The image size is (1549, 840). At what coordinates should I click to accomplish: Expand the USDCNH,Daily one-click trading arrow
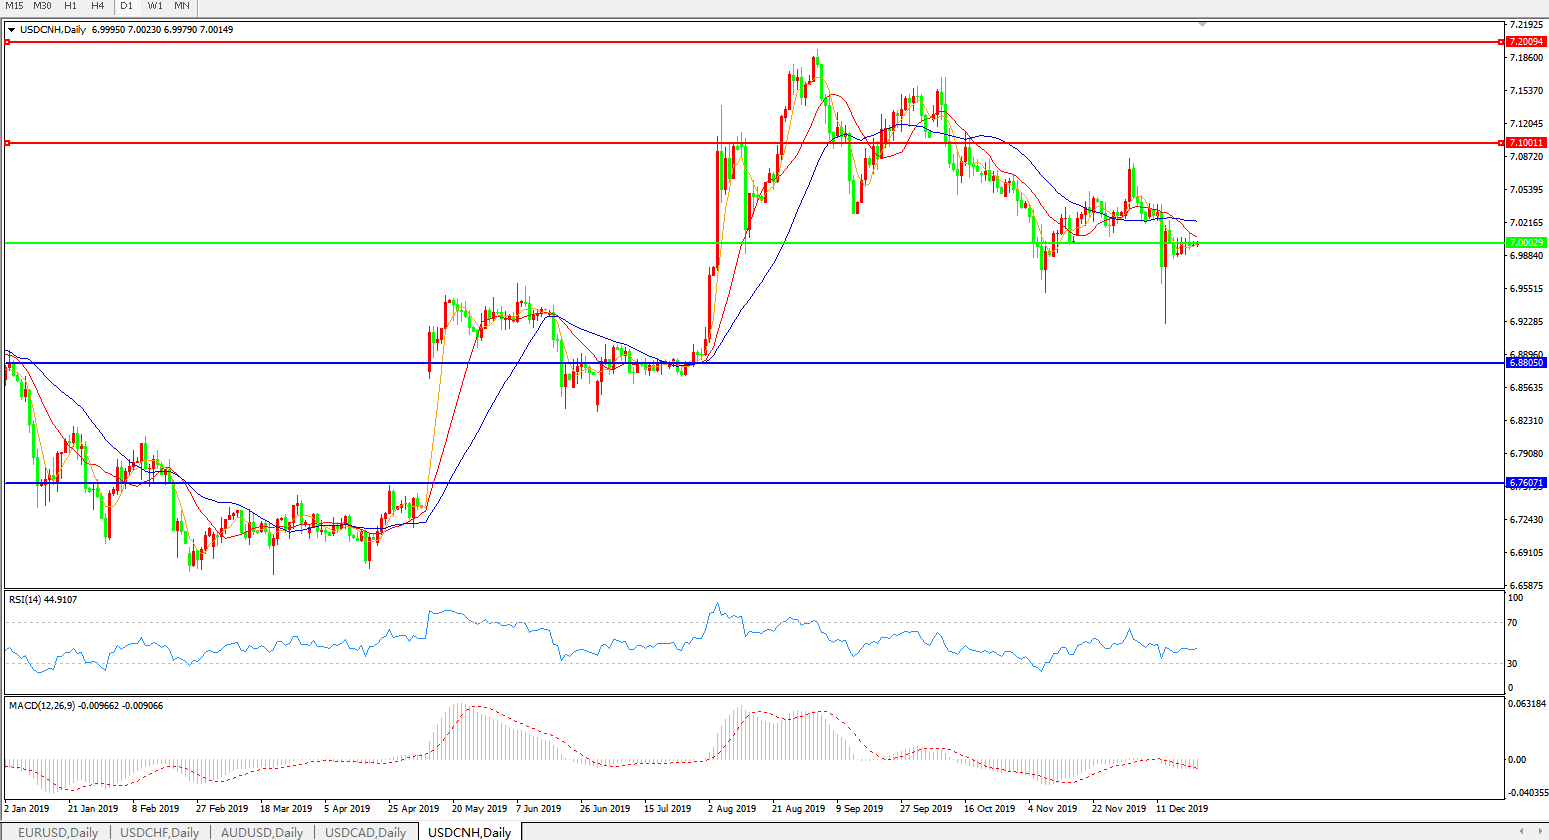[11, 30]
